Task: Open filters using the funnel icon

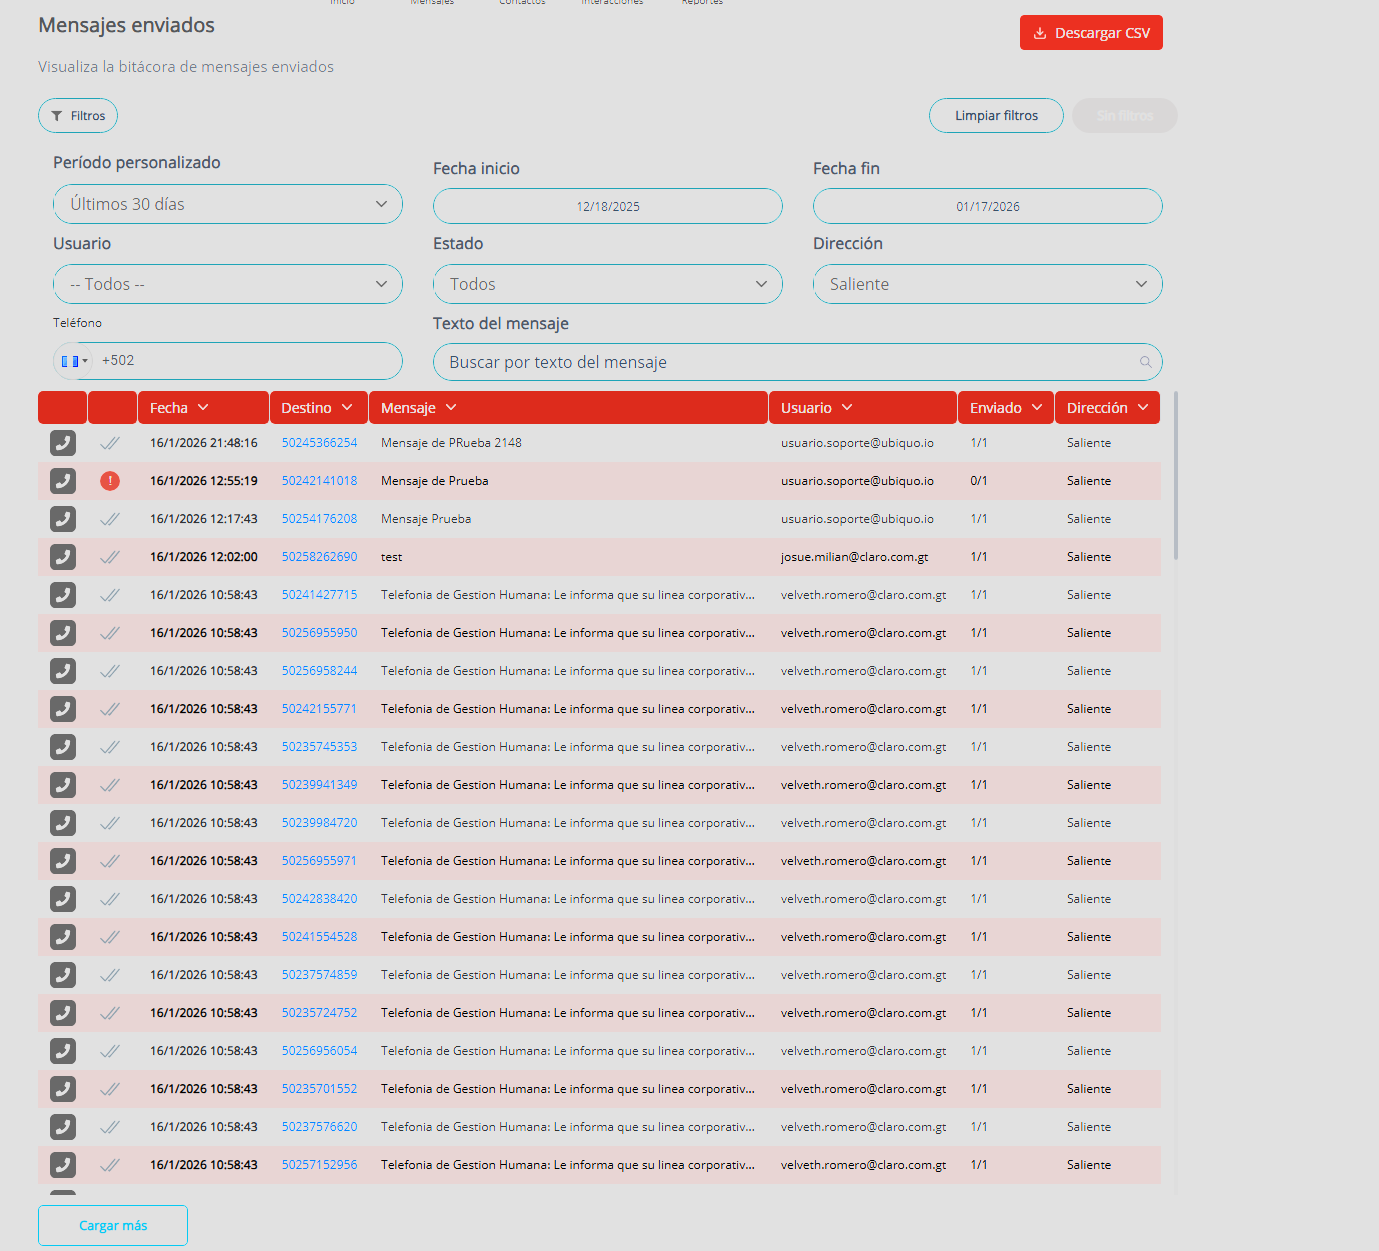Action: pyautogui.click(x=58, y=115)
